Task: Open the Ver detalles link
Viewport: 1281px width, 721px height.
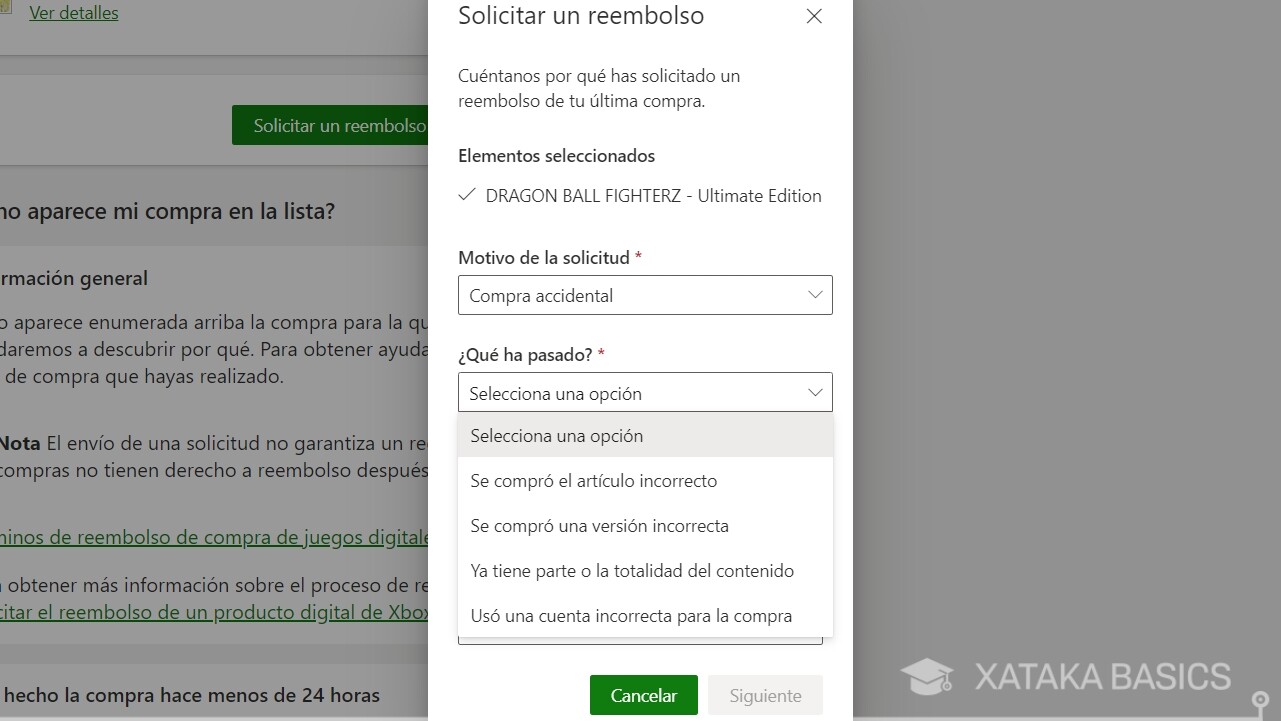Action: point(74,12)
